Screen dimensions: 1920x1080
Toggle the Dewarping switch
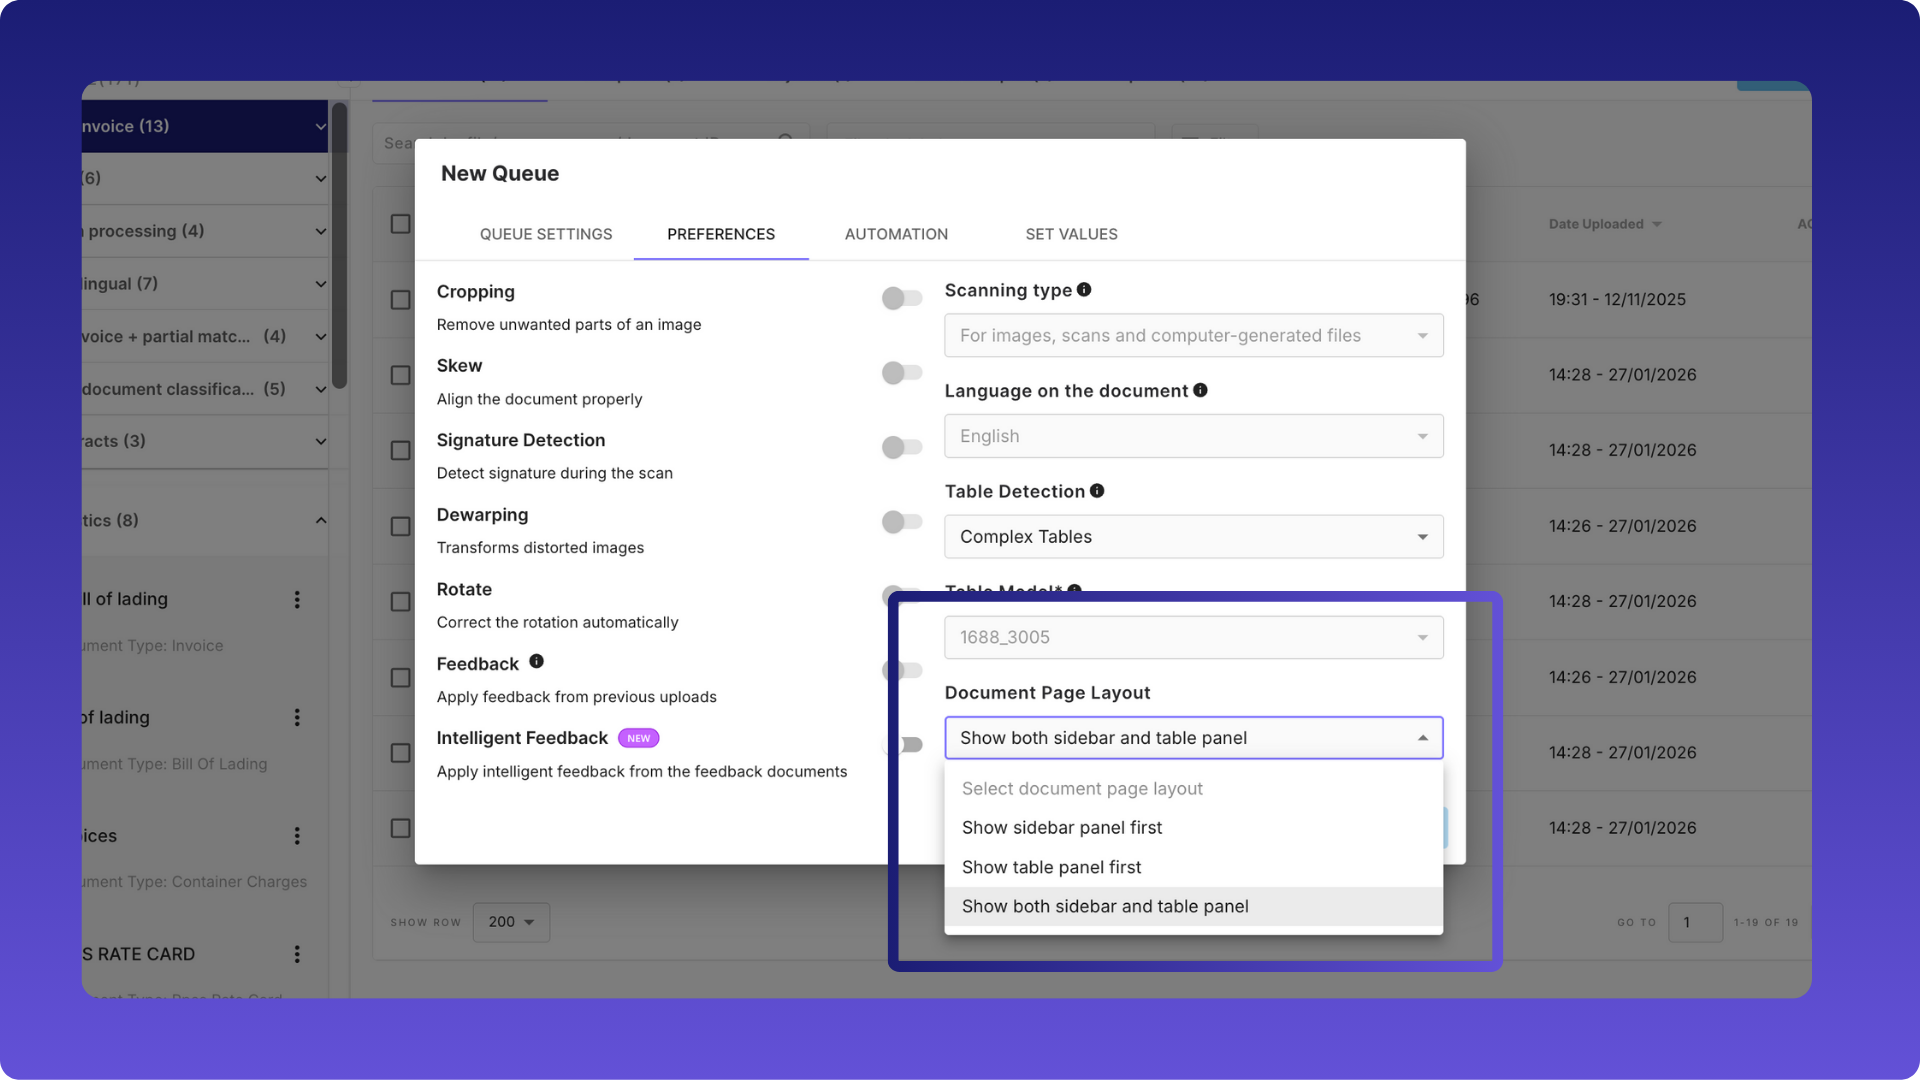pyautogui.click(x=901, y=522)
